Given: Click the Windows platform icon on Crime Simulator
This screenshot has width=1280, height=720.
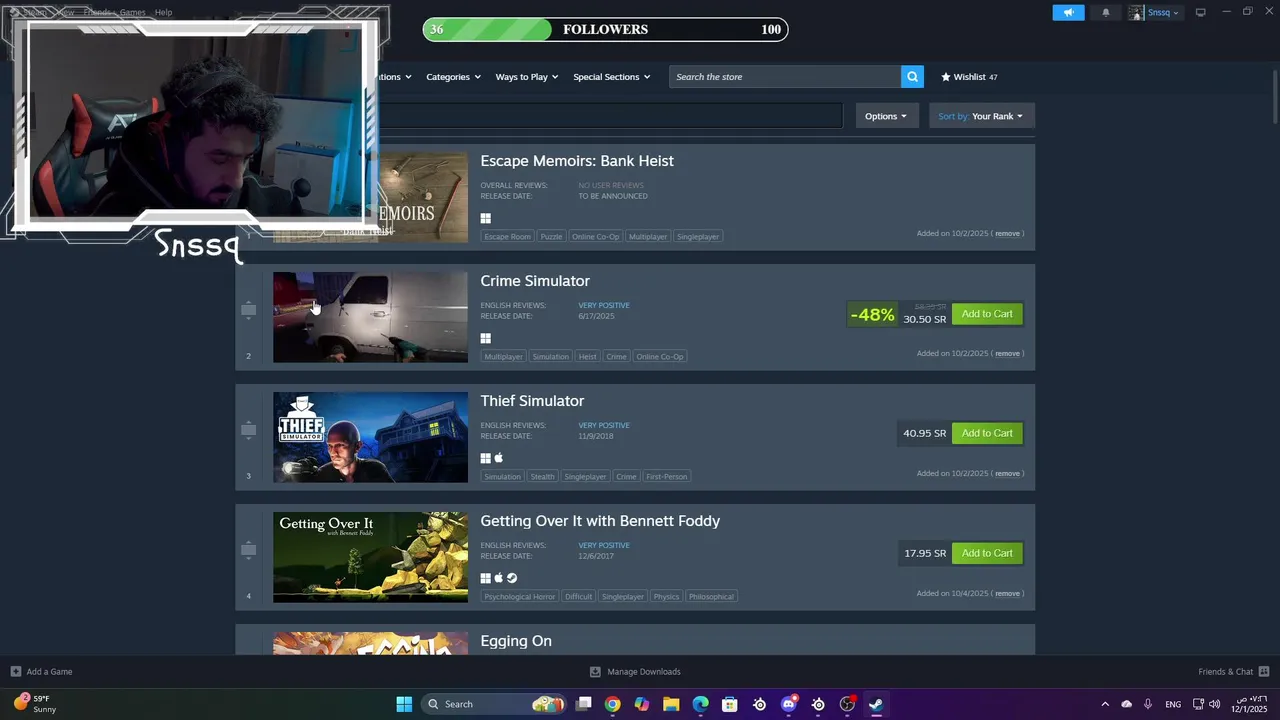Looking at the screenshot, I should tap(486, 338).
